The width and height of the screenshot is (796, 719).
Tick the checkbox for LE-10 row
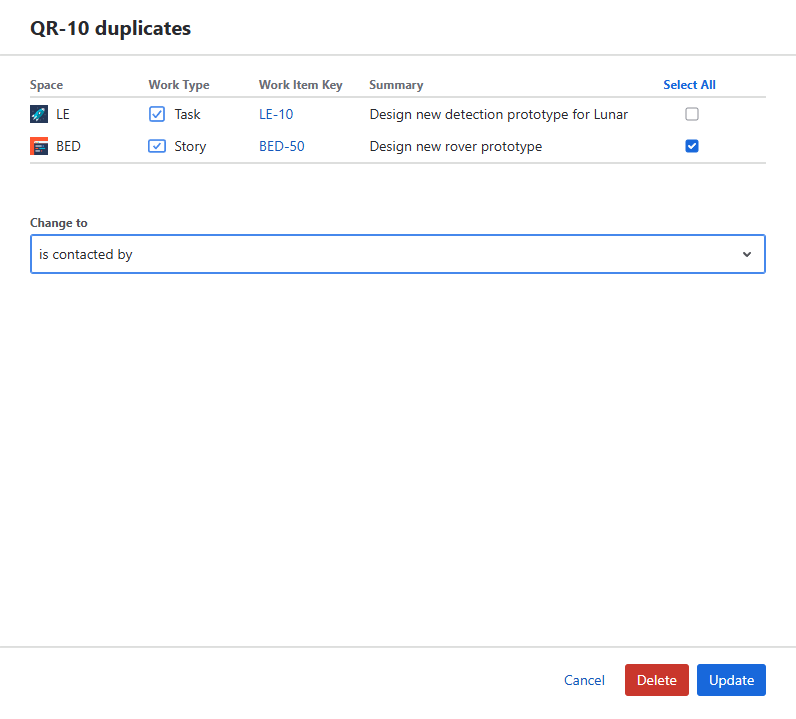[691, 114]
